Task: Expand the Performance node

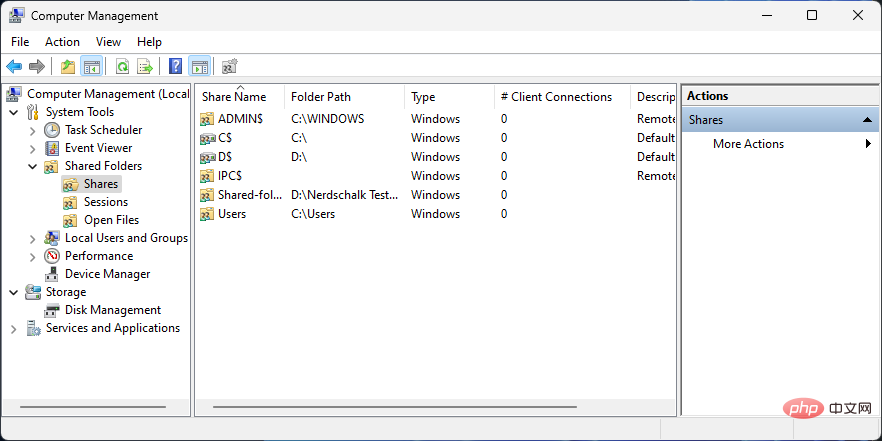Action: [x=33, y=256]
